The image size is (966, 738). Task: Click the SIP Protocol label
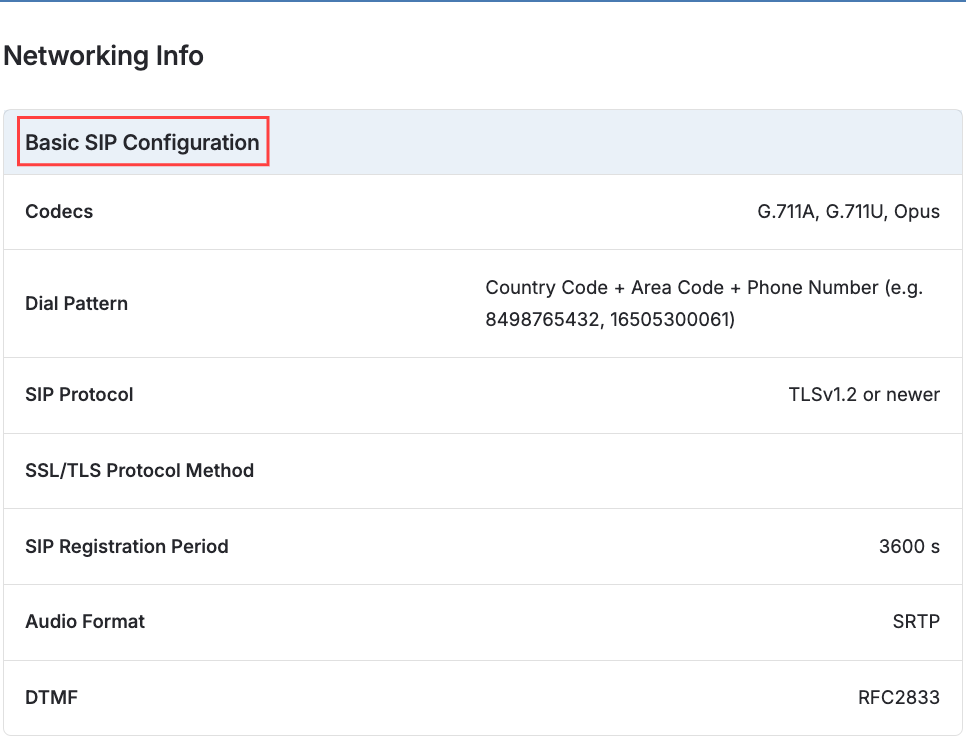(79, 394)
